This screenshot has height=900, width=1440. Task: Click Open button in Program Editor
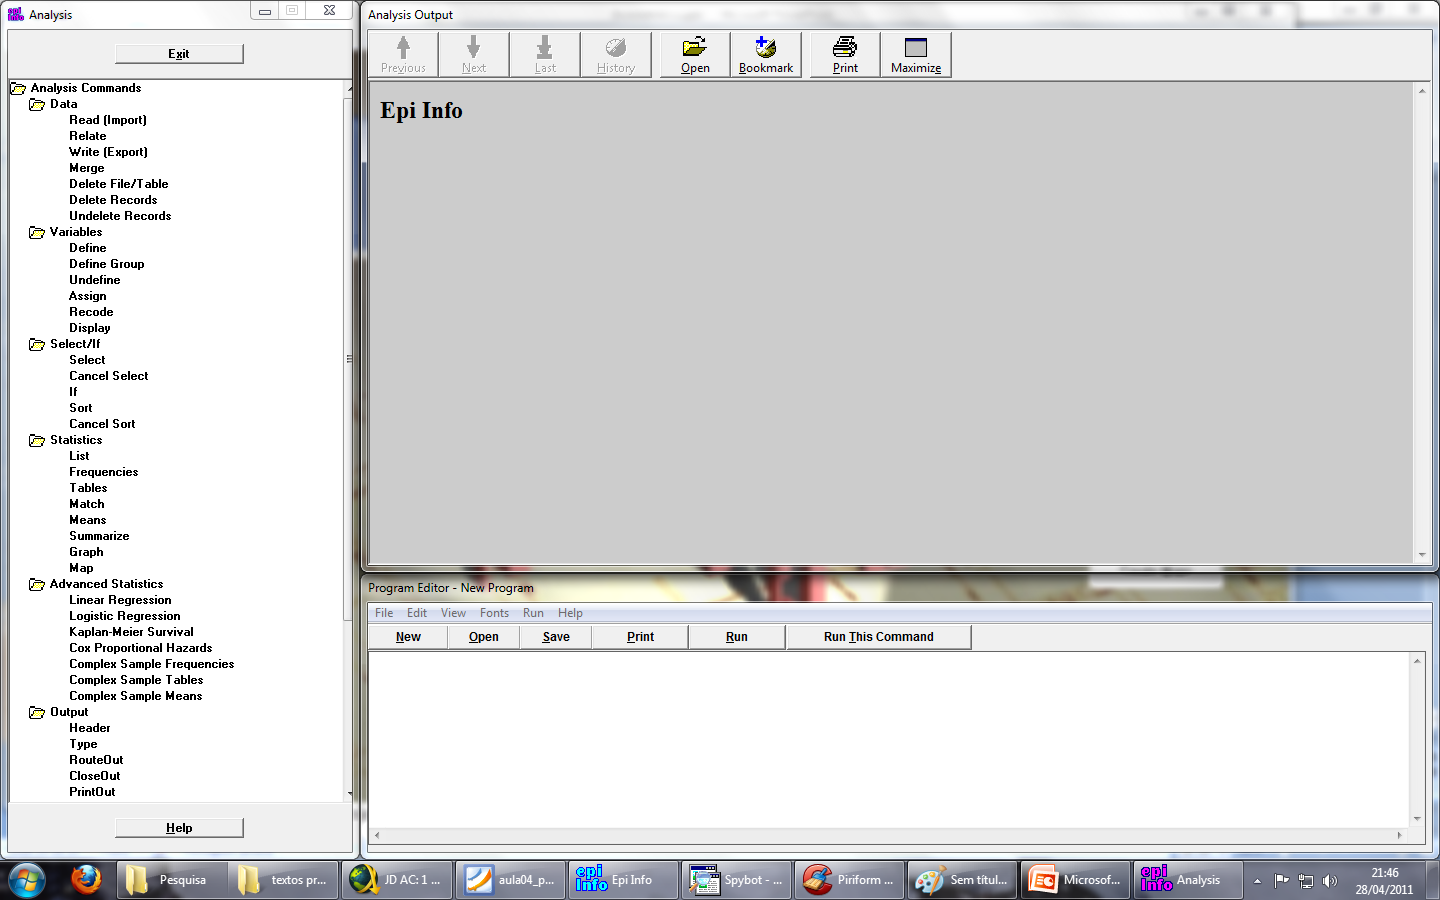point(484,637)
